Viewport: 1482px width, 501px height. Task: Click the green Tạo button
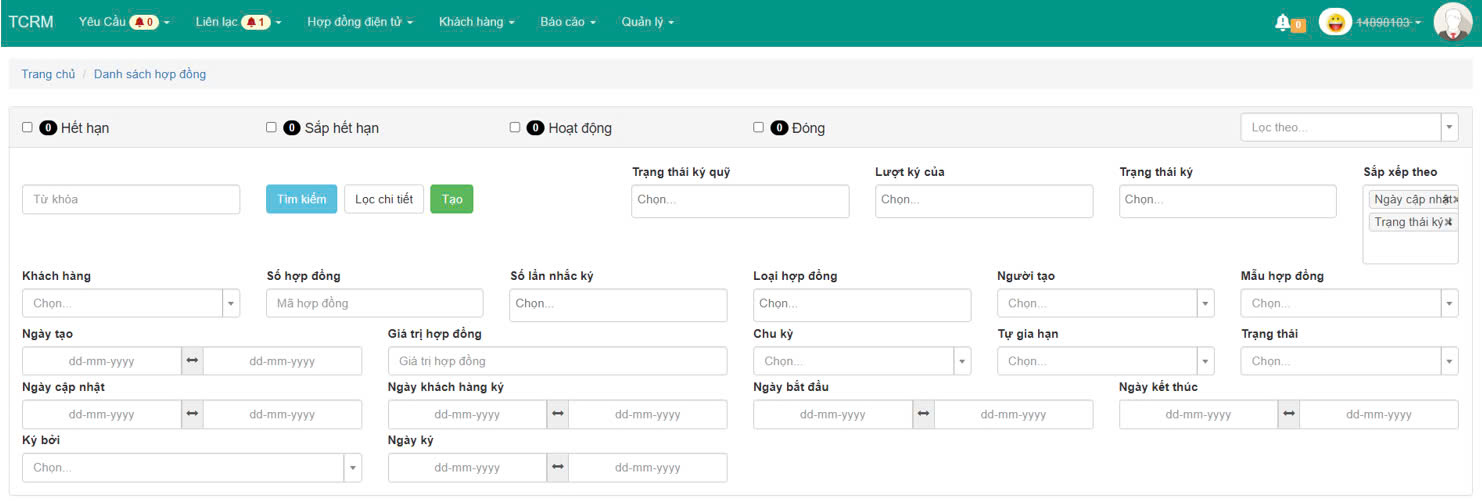point(452,199)
